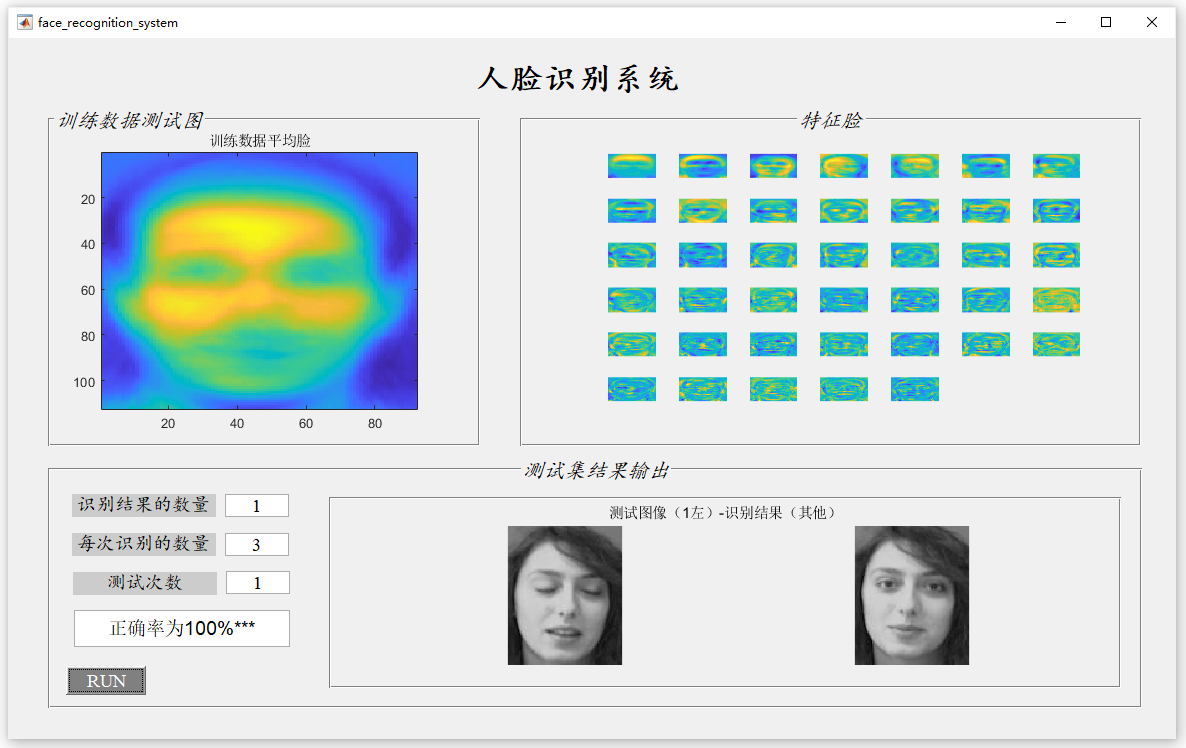The width and height of the screenshot is (1186, 748).
Task: Click the 测试次数 input field
Action: [257, 582]
